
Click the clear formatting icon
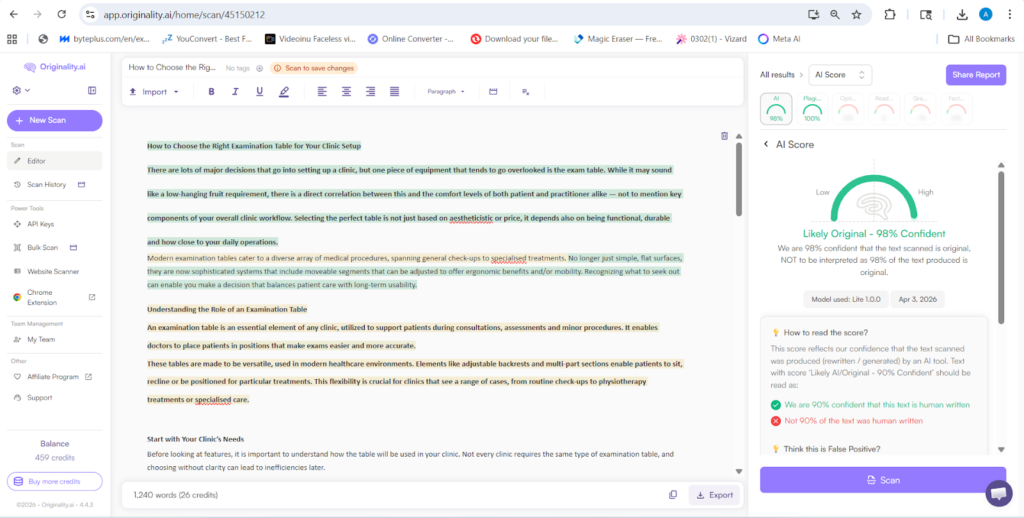click(525, 92)
